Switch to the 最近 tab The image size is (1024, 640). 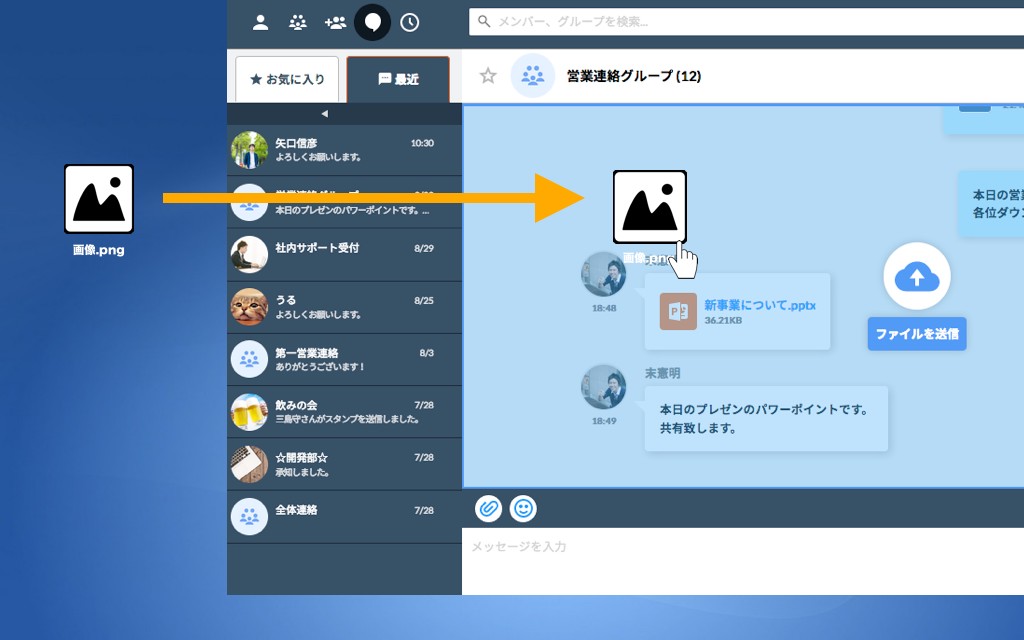(x=398, y=79)
